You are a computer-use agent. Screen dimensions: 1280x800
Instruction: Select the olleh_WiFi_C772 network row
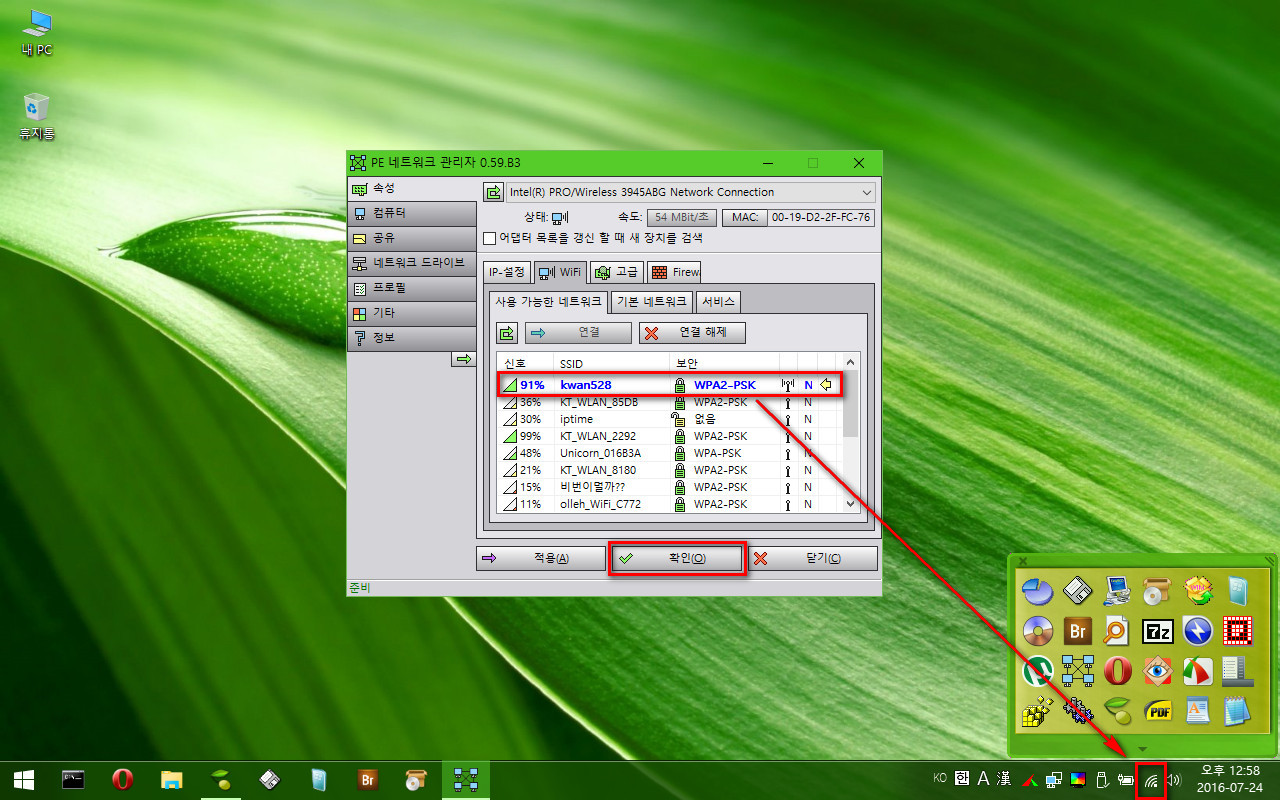(670, 504)
